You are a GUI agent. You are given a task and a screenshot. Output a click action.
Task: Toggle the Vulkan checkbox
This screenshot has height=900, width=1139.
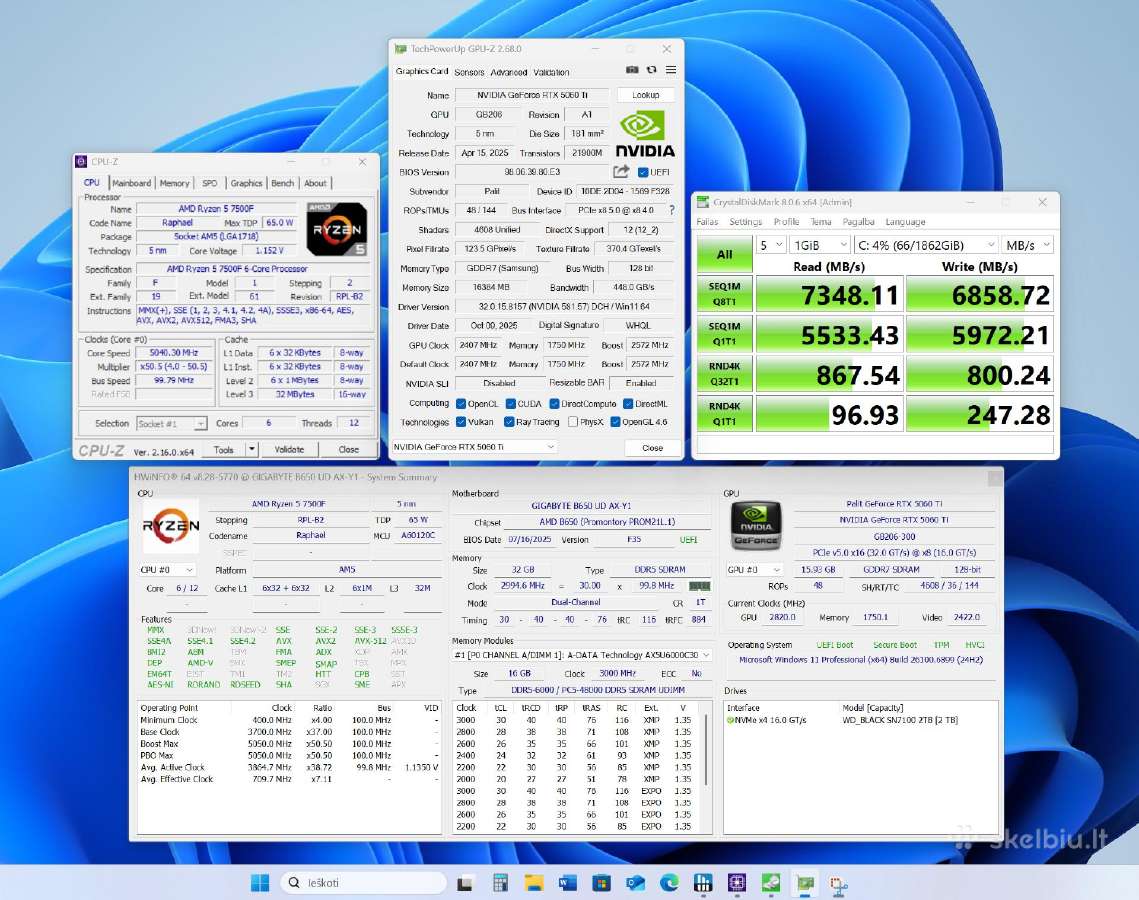click(x=461, y=421)
